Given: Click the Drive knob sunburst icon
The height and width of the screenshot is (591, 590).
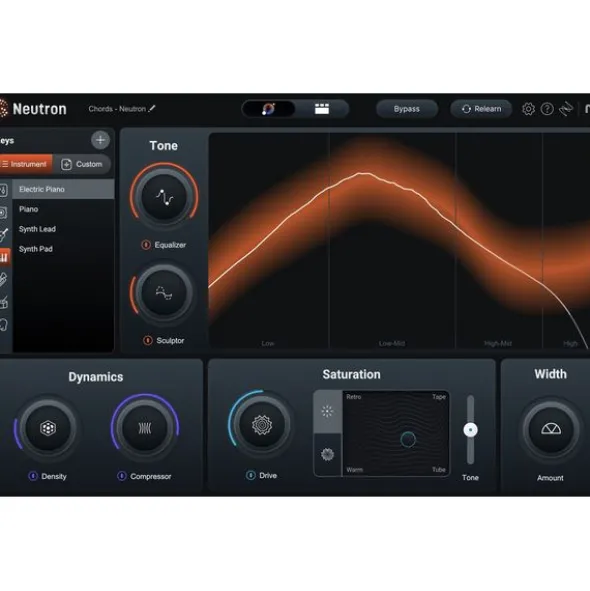Looking at the screenshot, I should point(262,425).
